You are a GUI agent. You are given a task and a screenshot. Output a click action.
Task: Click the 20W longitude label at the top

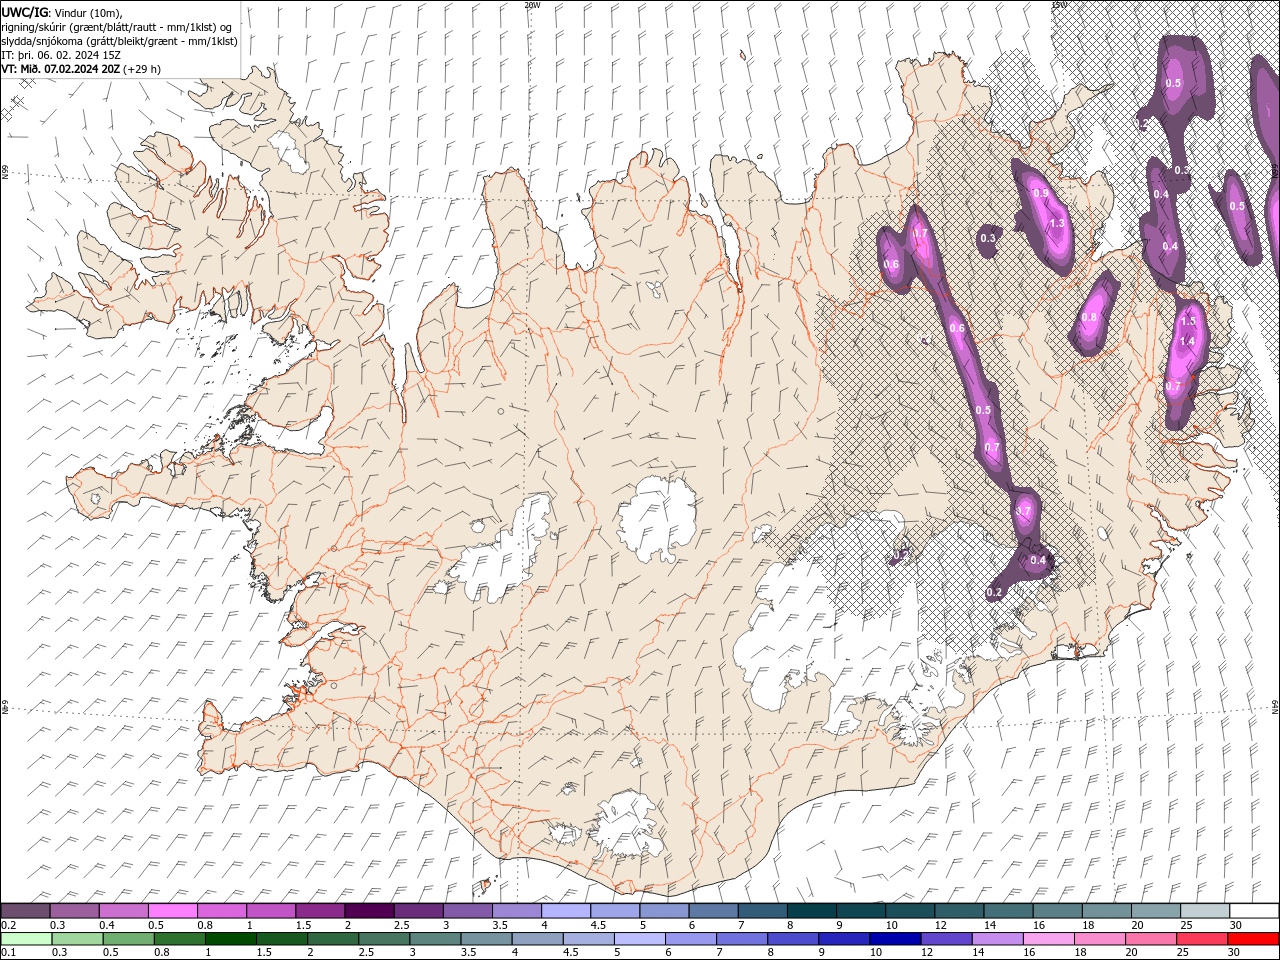[532, 5]
